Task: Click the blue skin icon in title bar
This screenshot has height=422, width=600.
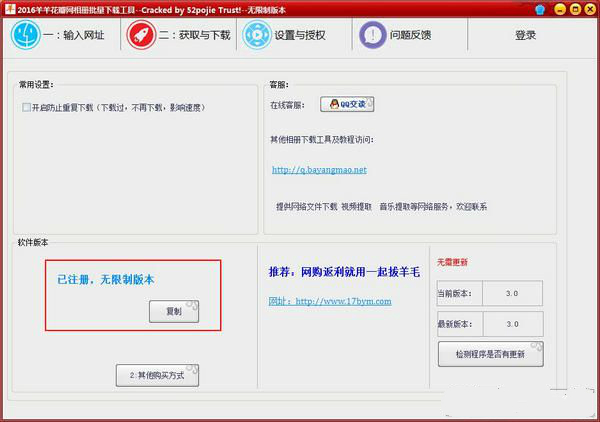Action: pyautogui.click(x=540, y=10)
